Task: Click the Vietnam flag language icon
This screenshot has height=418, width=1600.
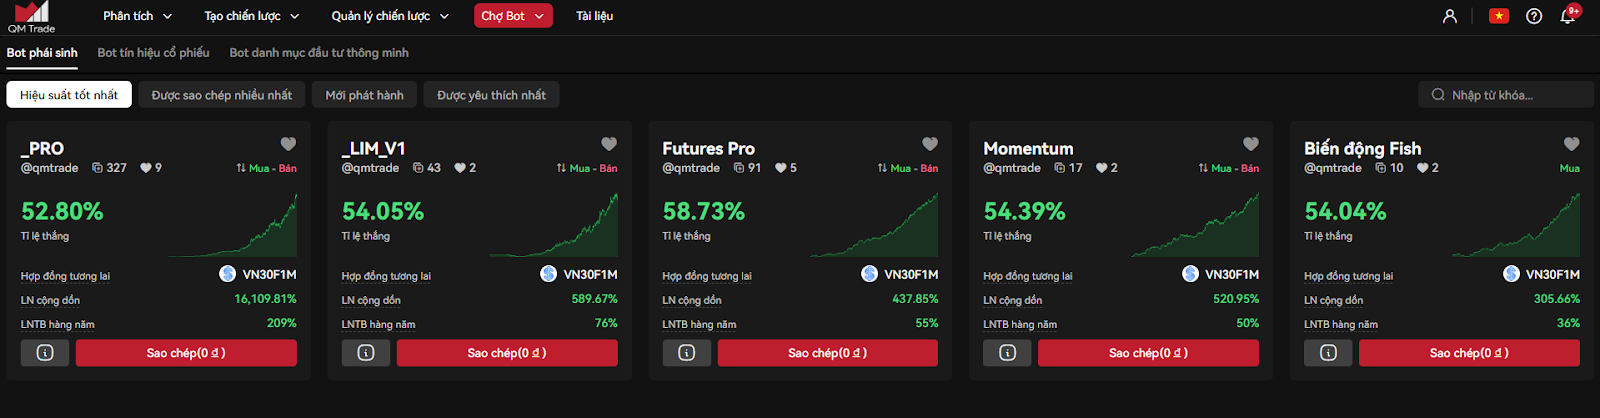Action: (1499, 16)
